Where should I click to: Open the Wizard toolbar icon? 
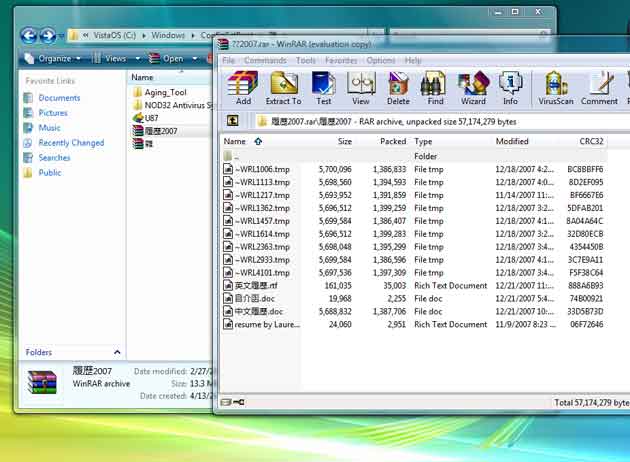(473, 88)
